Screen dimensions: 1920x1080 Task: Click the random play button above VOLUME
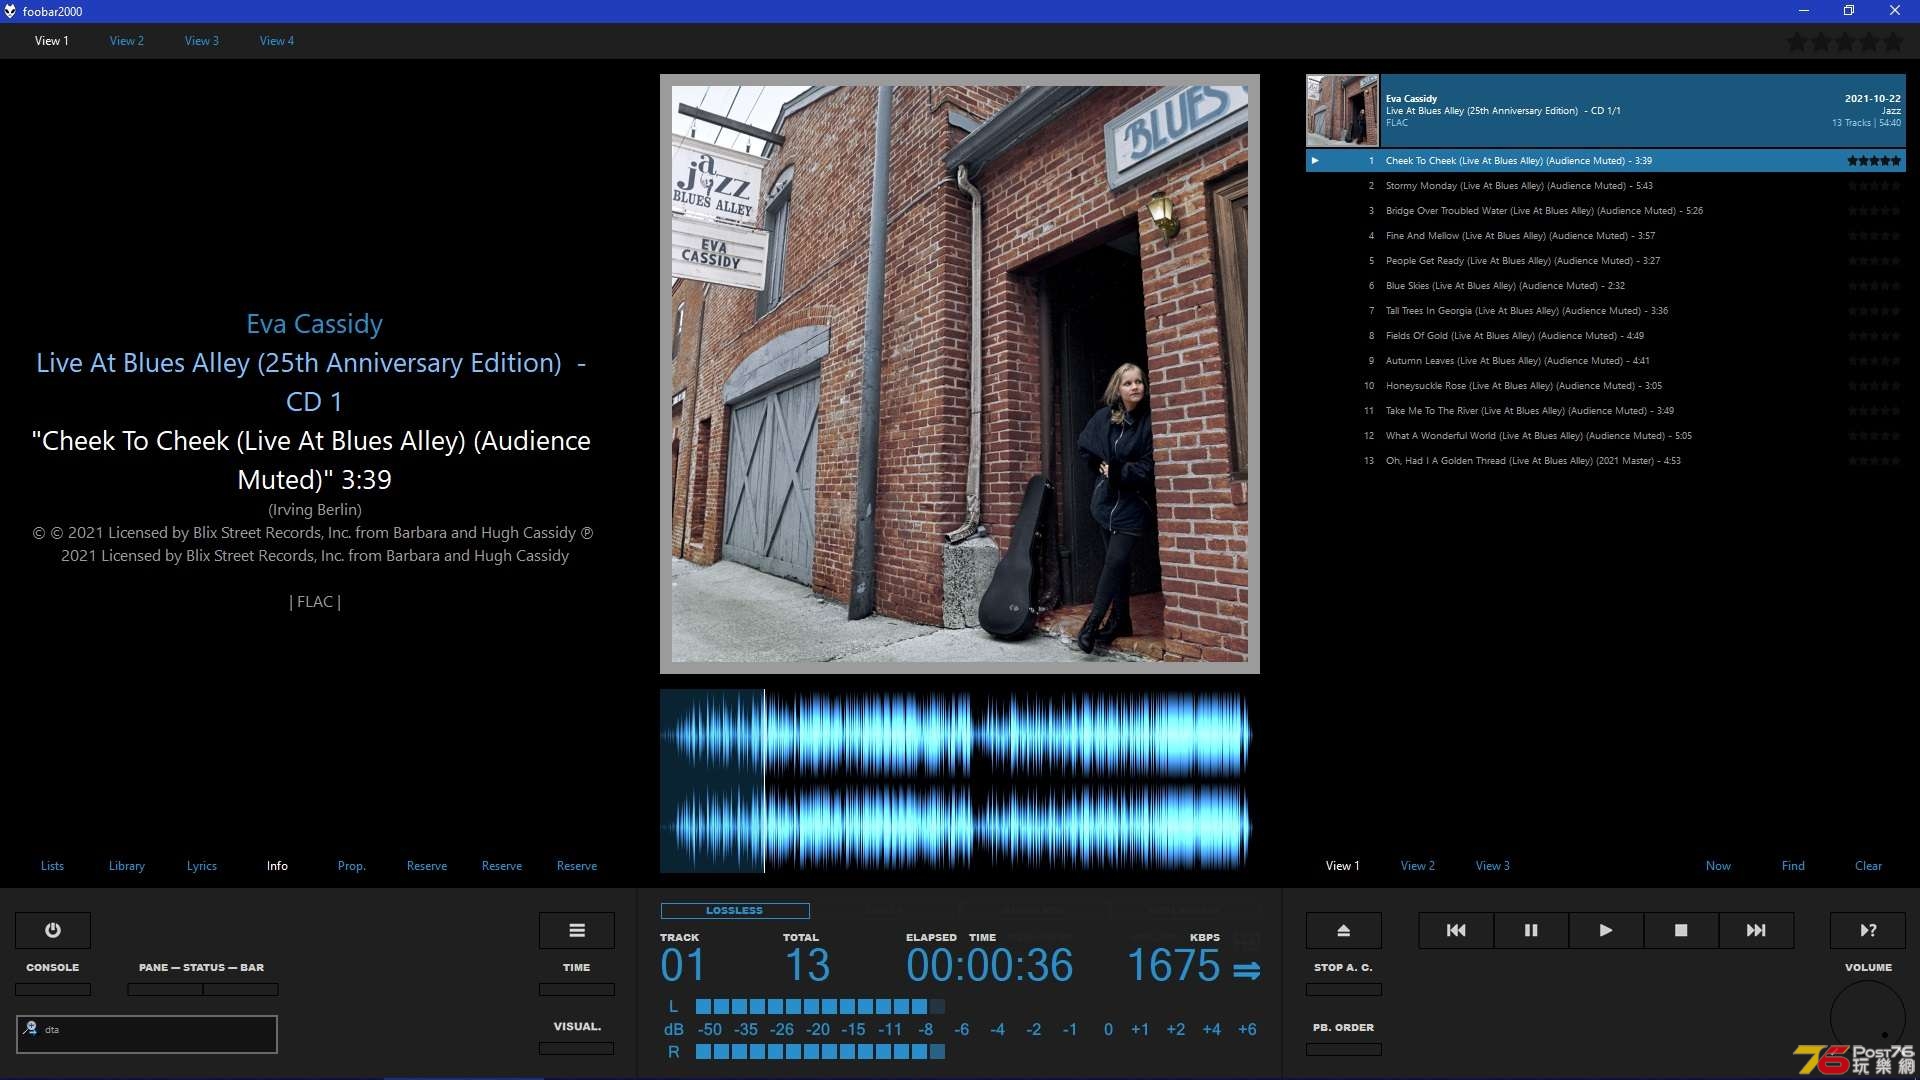point(1868,930)
